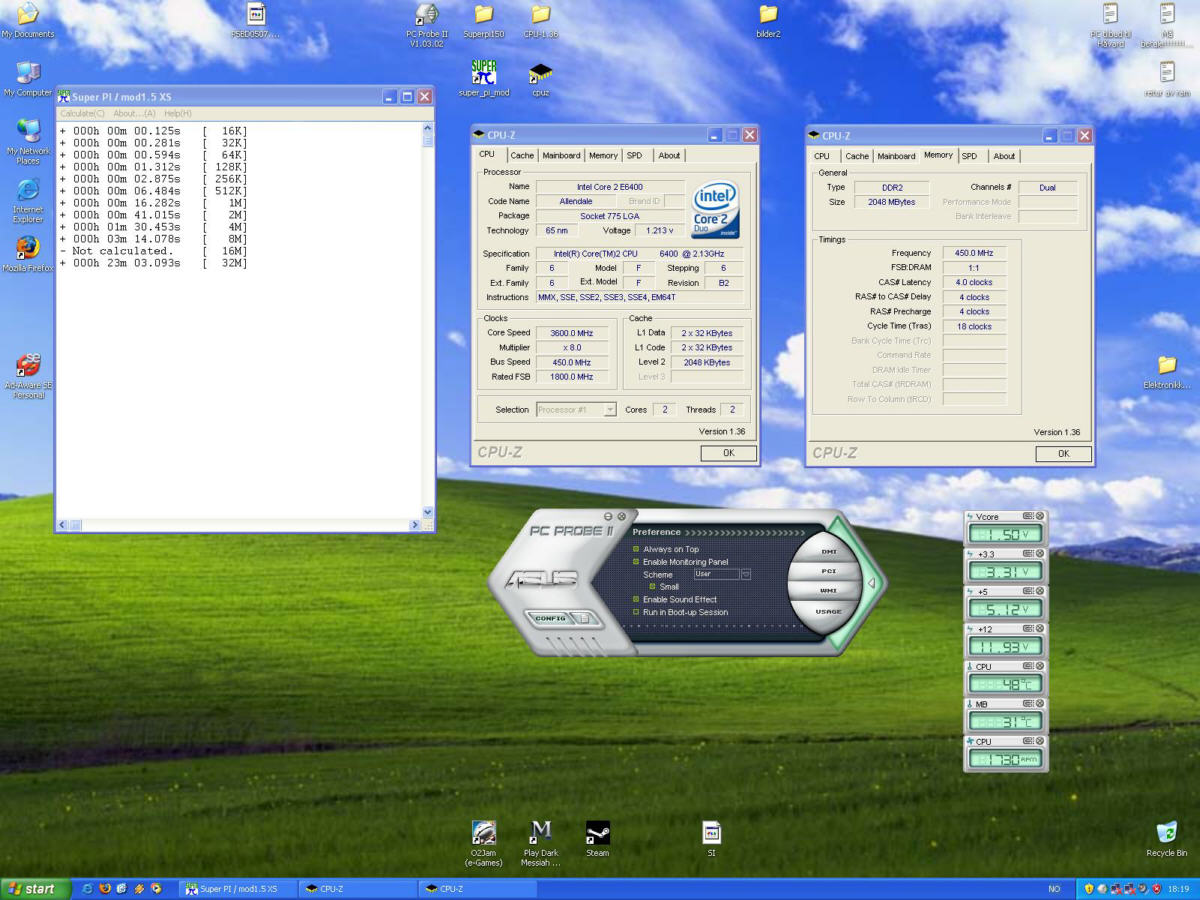1200x900 pixels.
Task: Open O2Jam (e-Games) desktop icon
Action: (x=484, y=843)
